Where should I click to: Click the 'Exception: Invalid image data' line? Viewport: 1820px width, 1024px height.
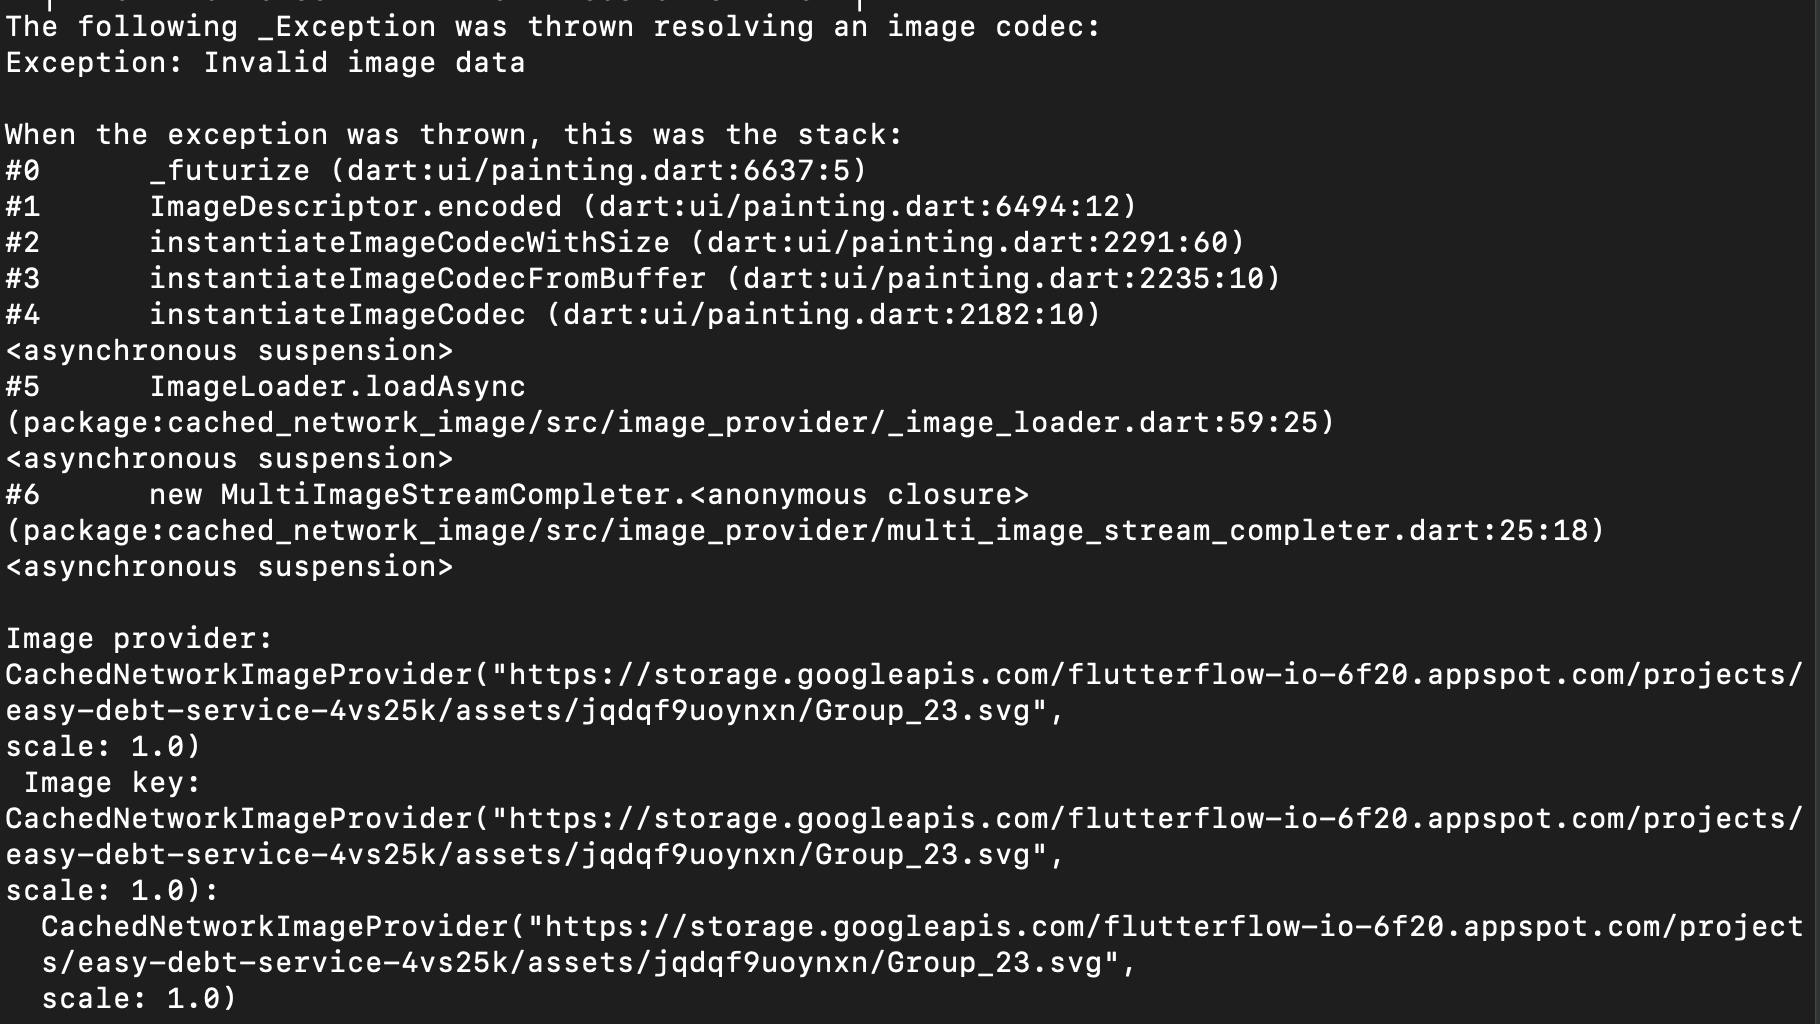click(x=265, y=63)
